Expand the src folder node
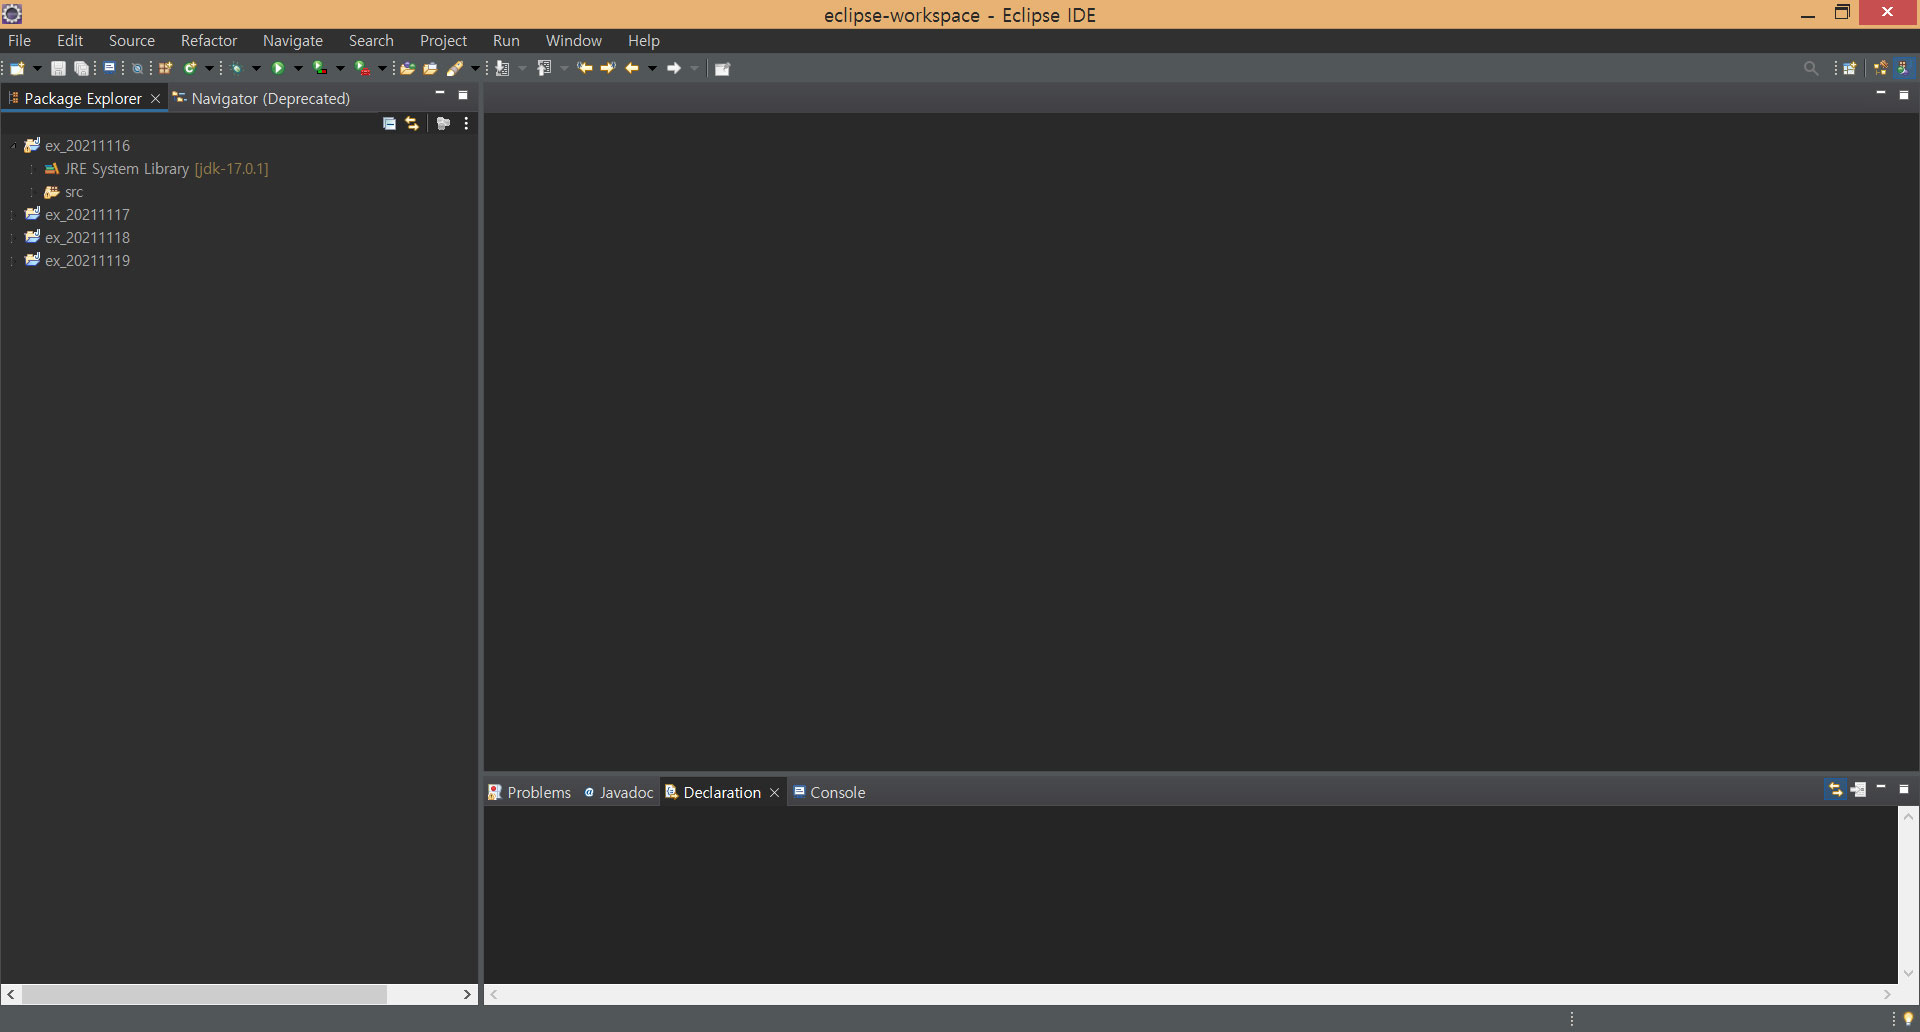1920x1032 pixels. [x=32, y=192]
